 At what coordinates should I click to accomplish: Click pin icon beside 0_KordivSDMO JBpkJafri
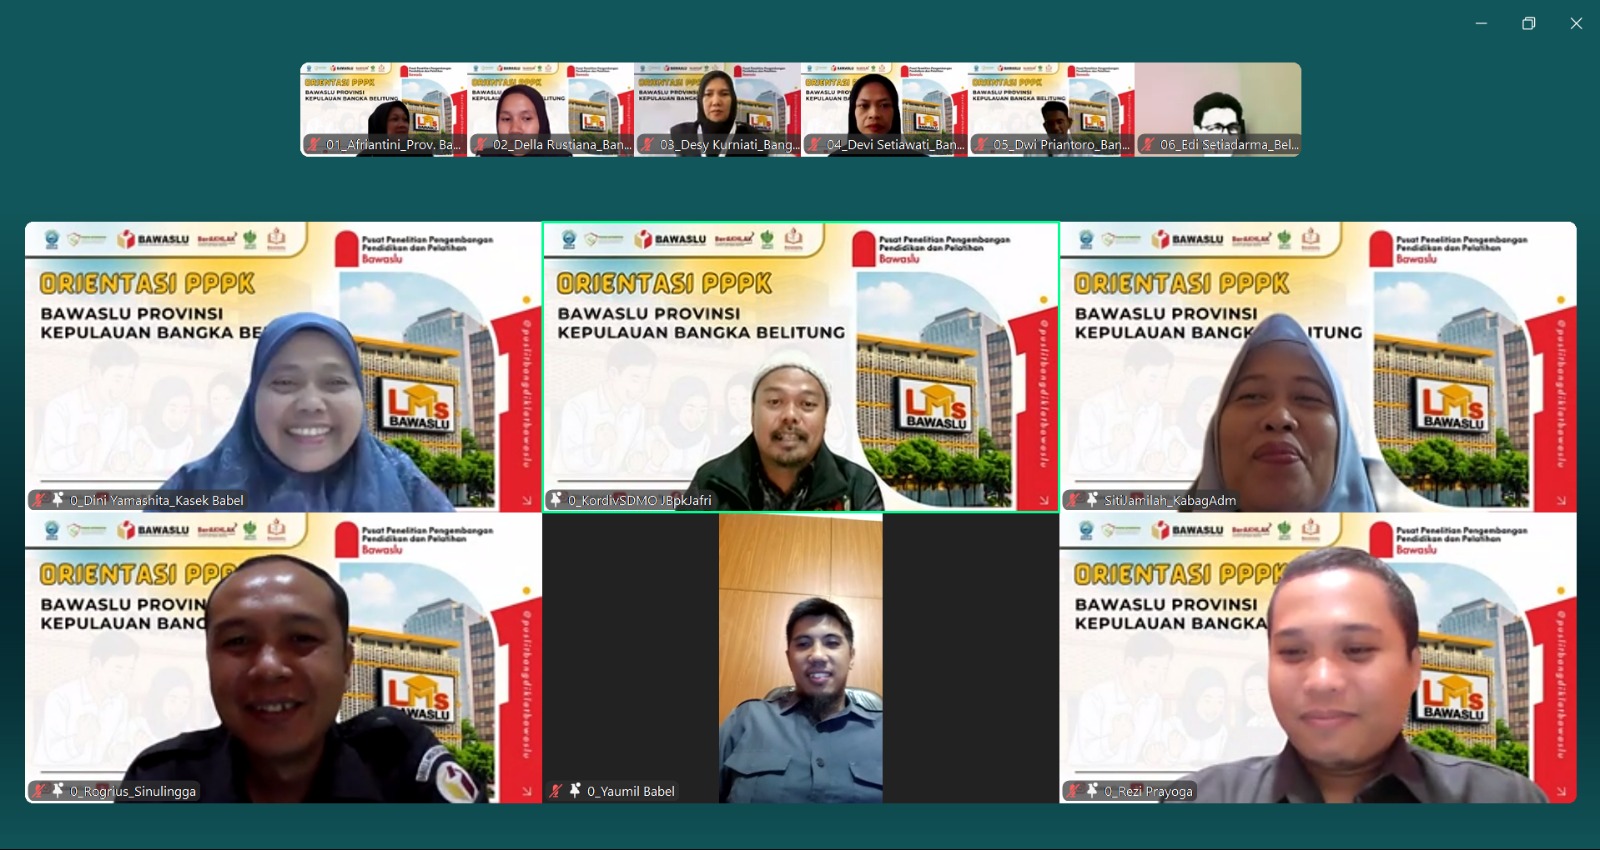(x=556, y=499)
